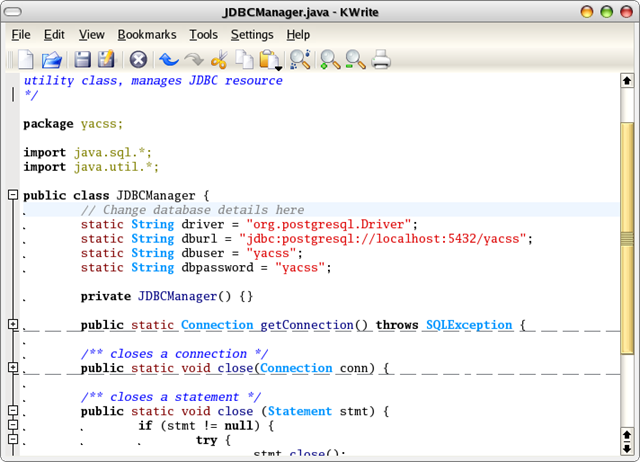Viewport: 640px width, 462px height.
Task: Expand the folded close(Connection conn) method
Action: point(13,368)
